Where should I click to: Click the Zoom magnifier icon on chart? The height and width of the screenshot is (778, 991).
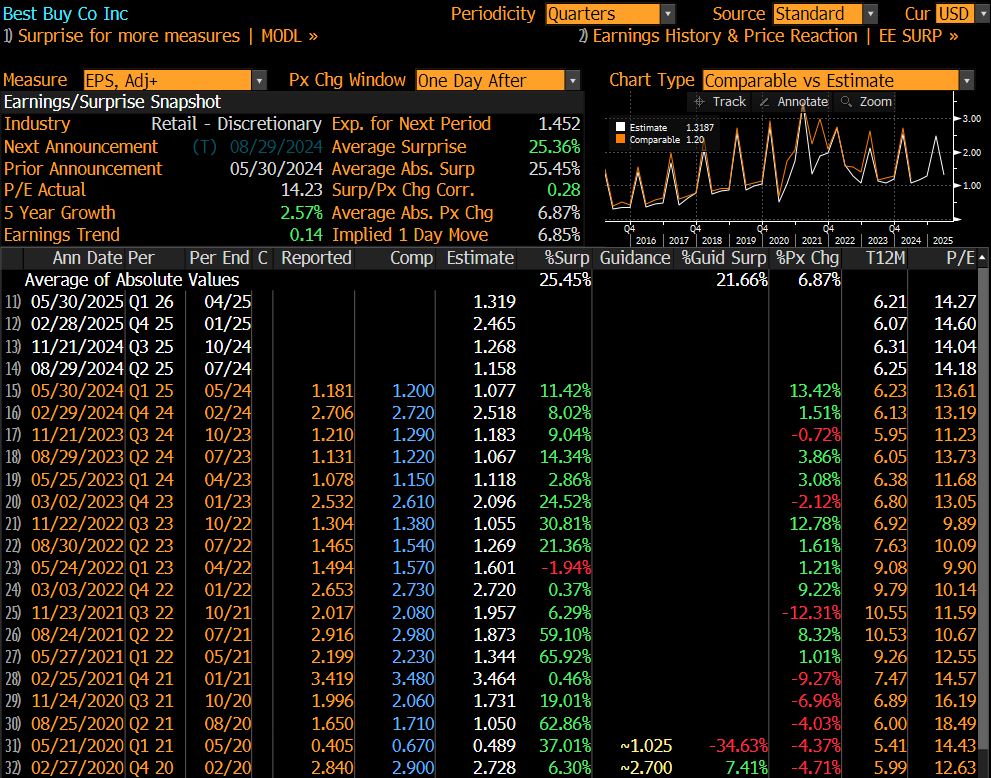point(846,102)
